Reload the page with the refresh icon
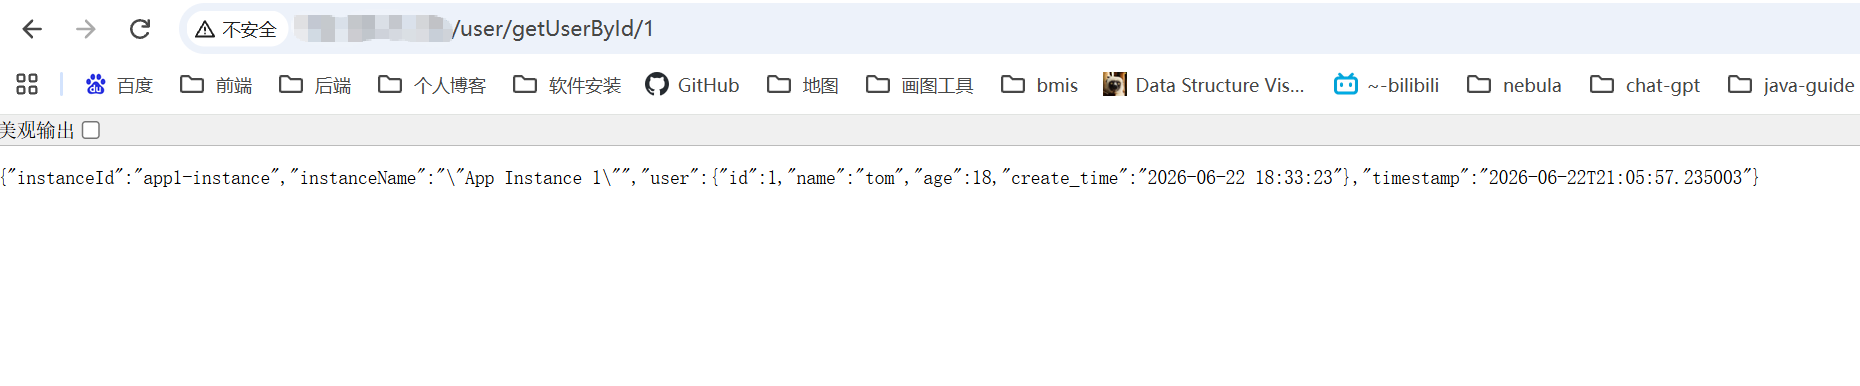 140,29
